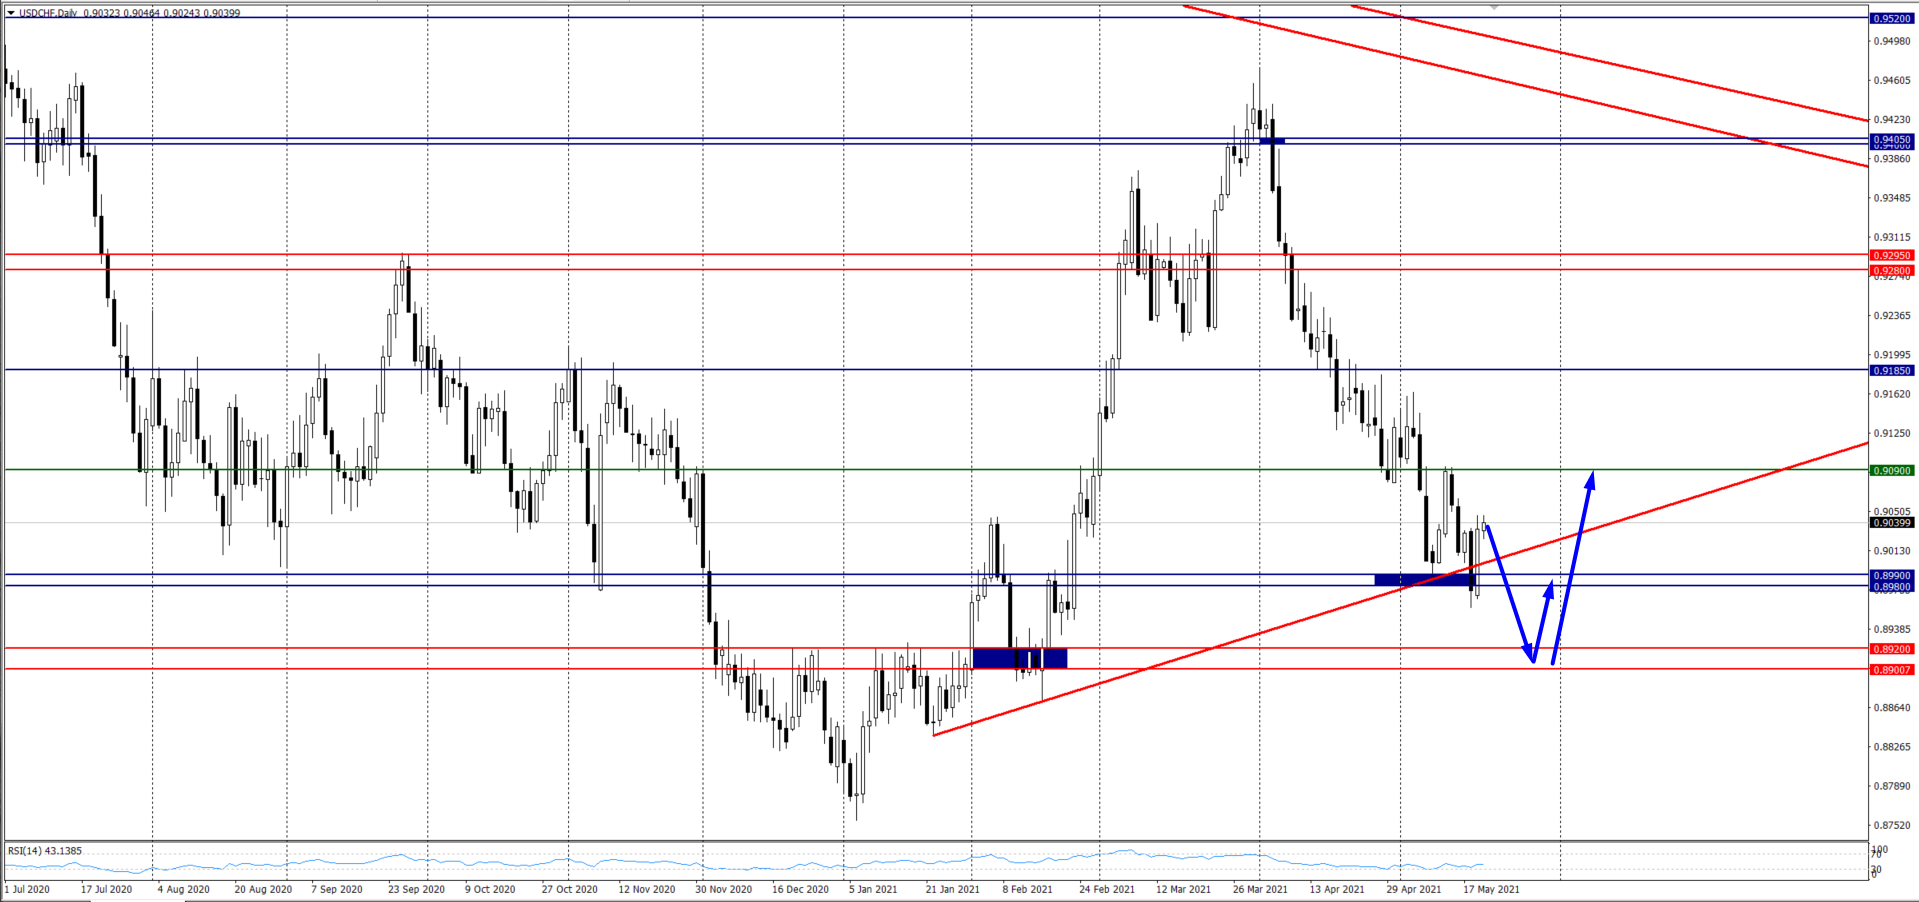Viewport: 1919px width, 902px height.
Task: Click the 0.91850 blue price label
Action: (1891, 370)
